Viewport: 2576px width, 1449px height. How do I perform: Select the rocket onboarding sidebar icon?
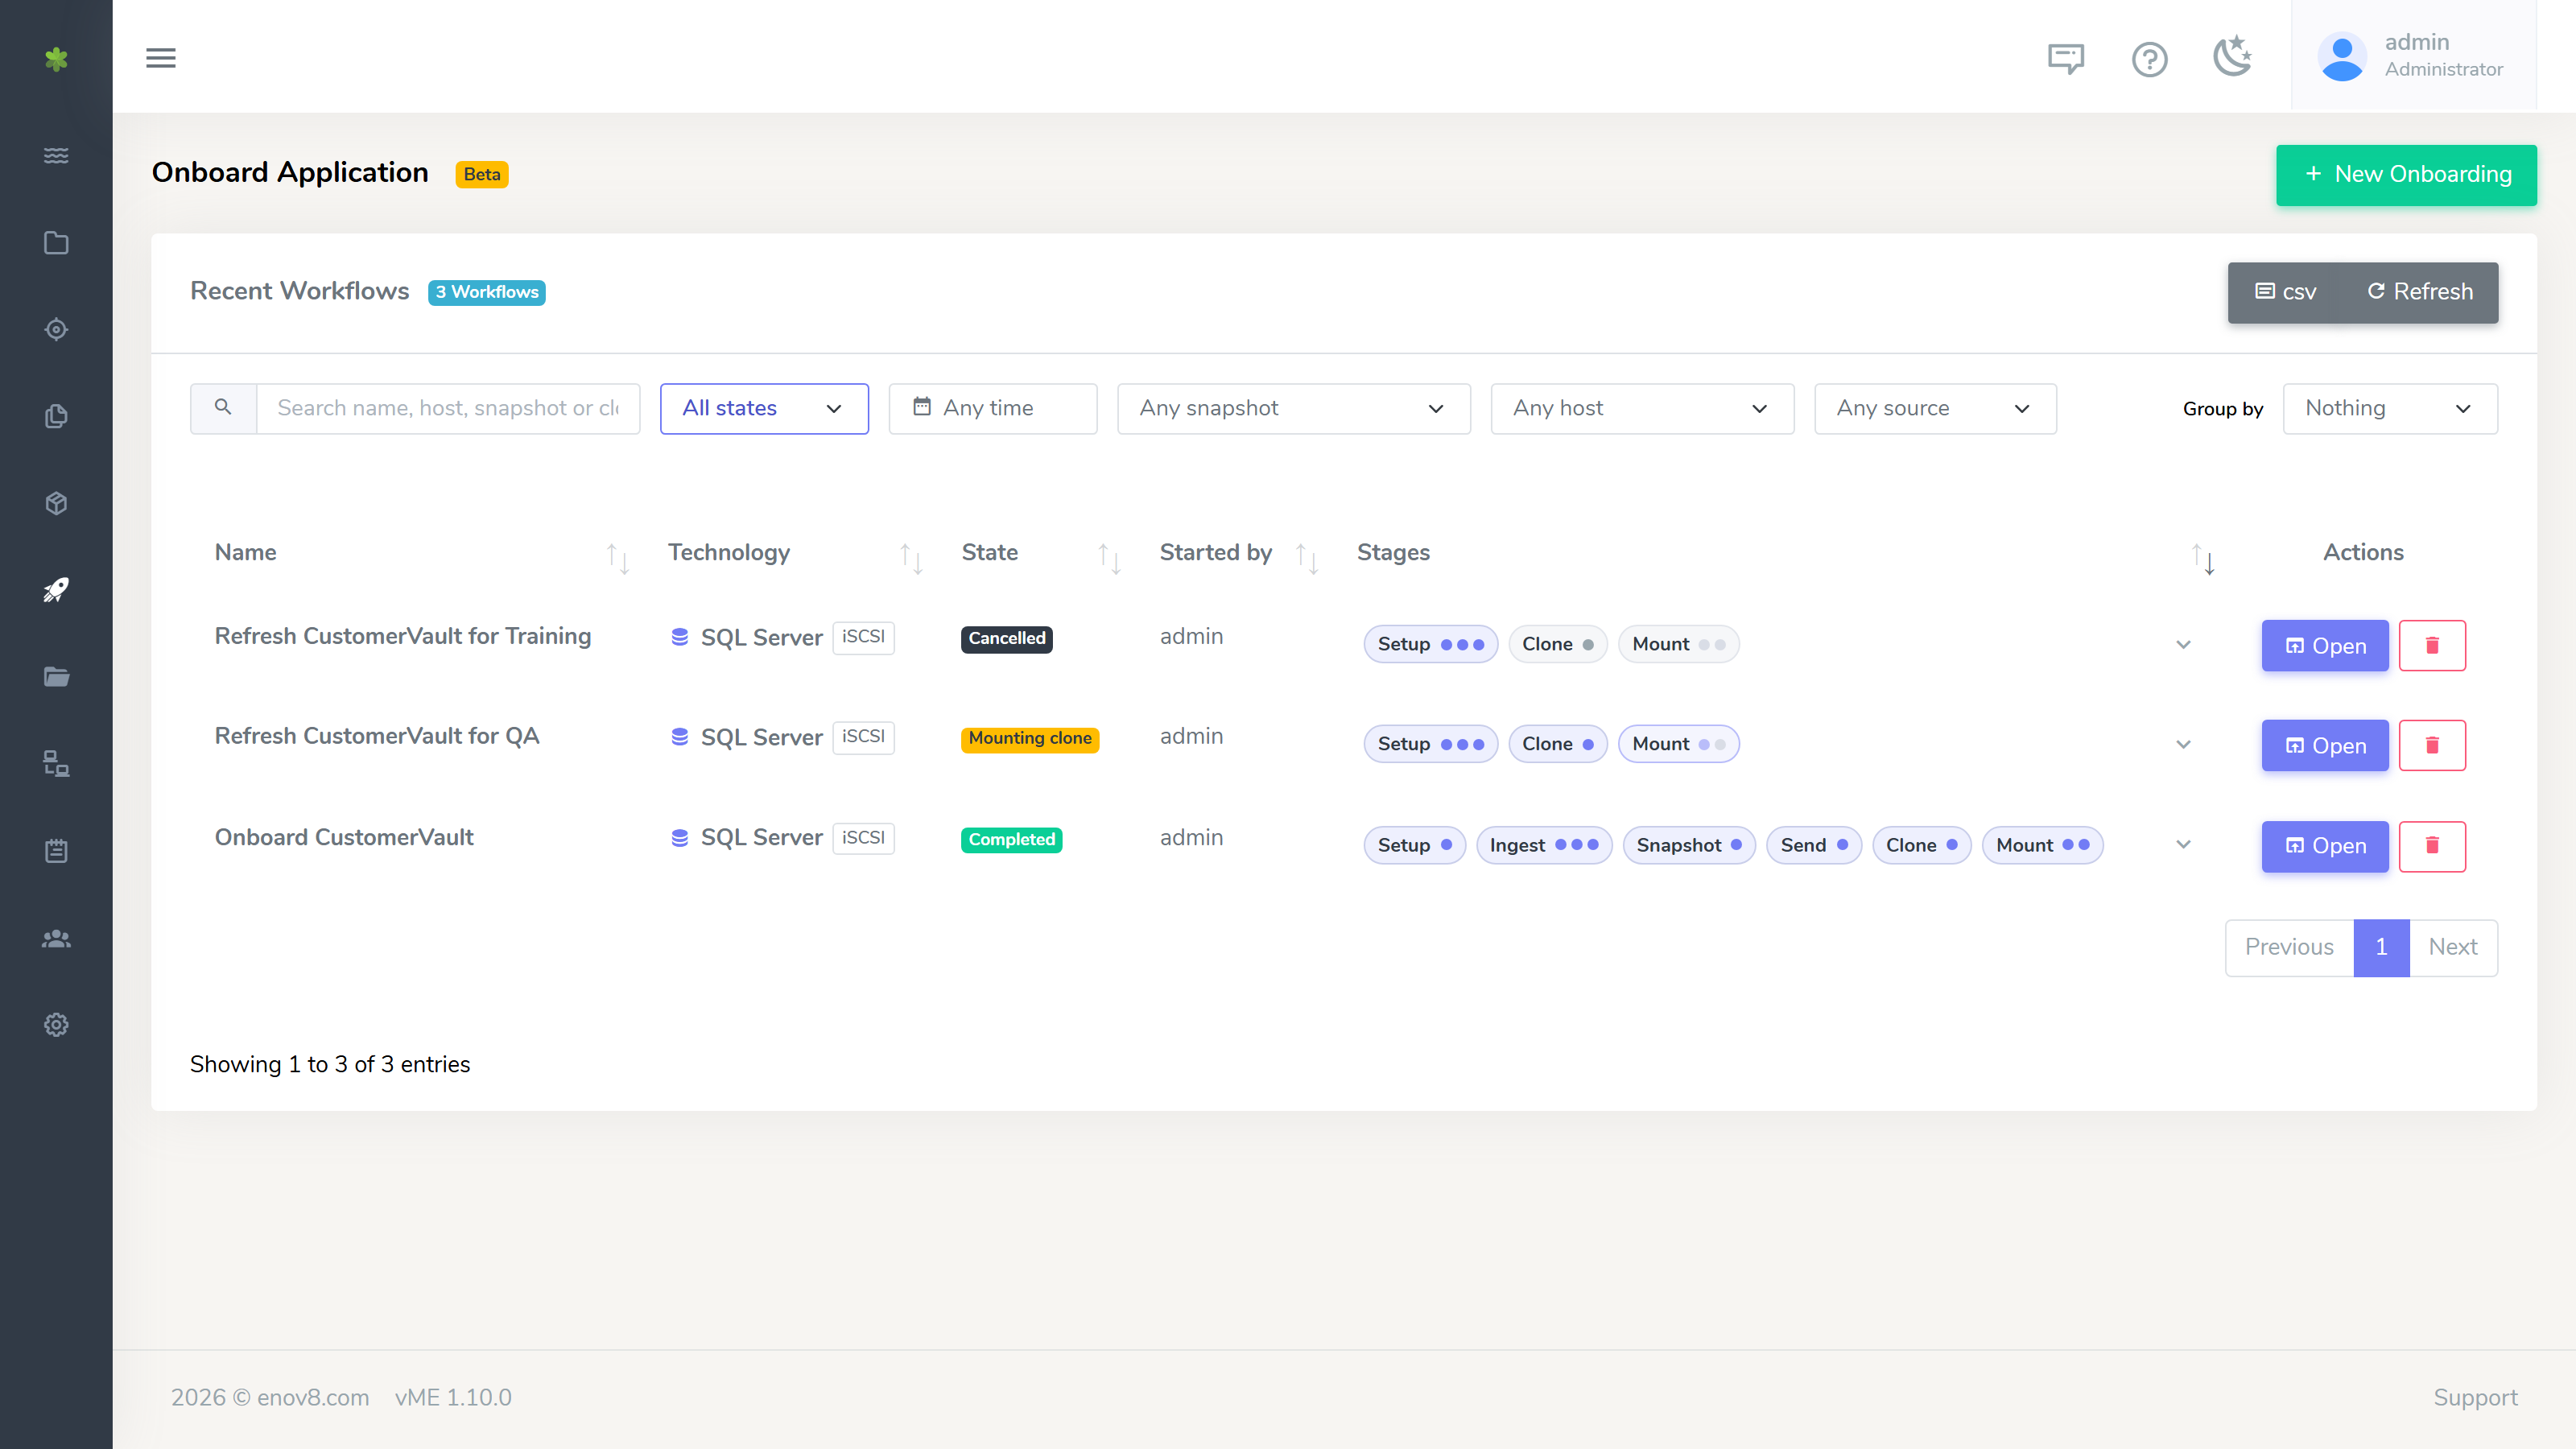(56, 590)
